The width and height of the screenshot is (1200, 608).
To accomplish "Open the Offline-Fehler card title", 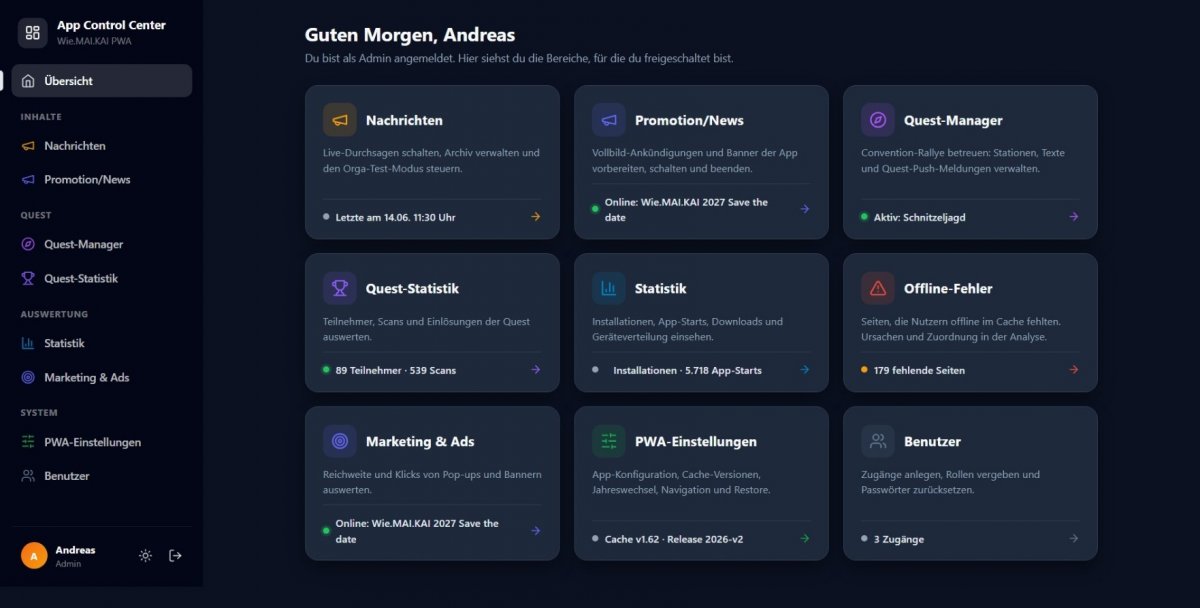I will pyautogui.click(x=948, y=288).
